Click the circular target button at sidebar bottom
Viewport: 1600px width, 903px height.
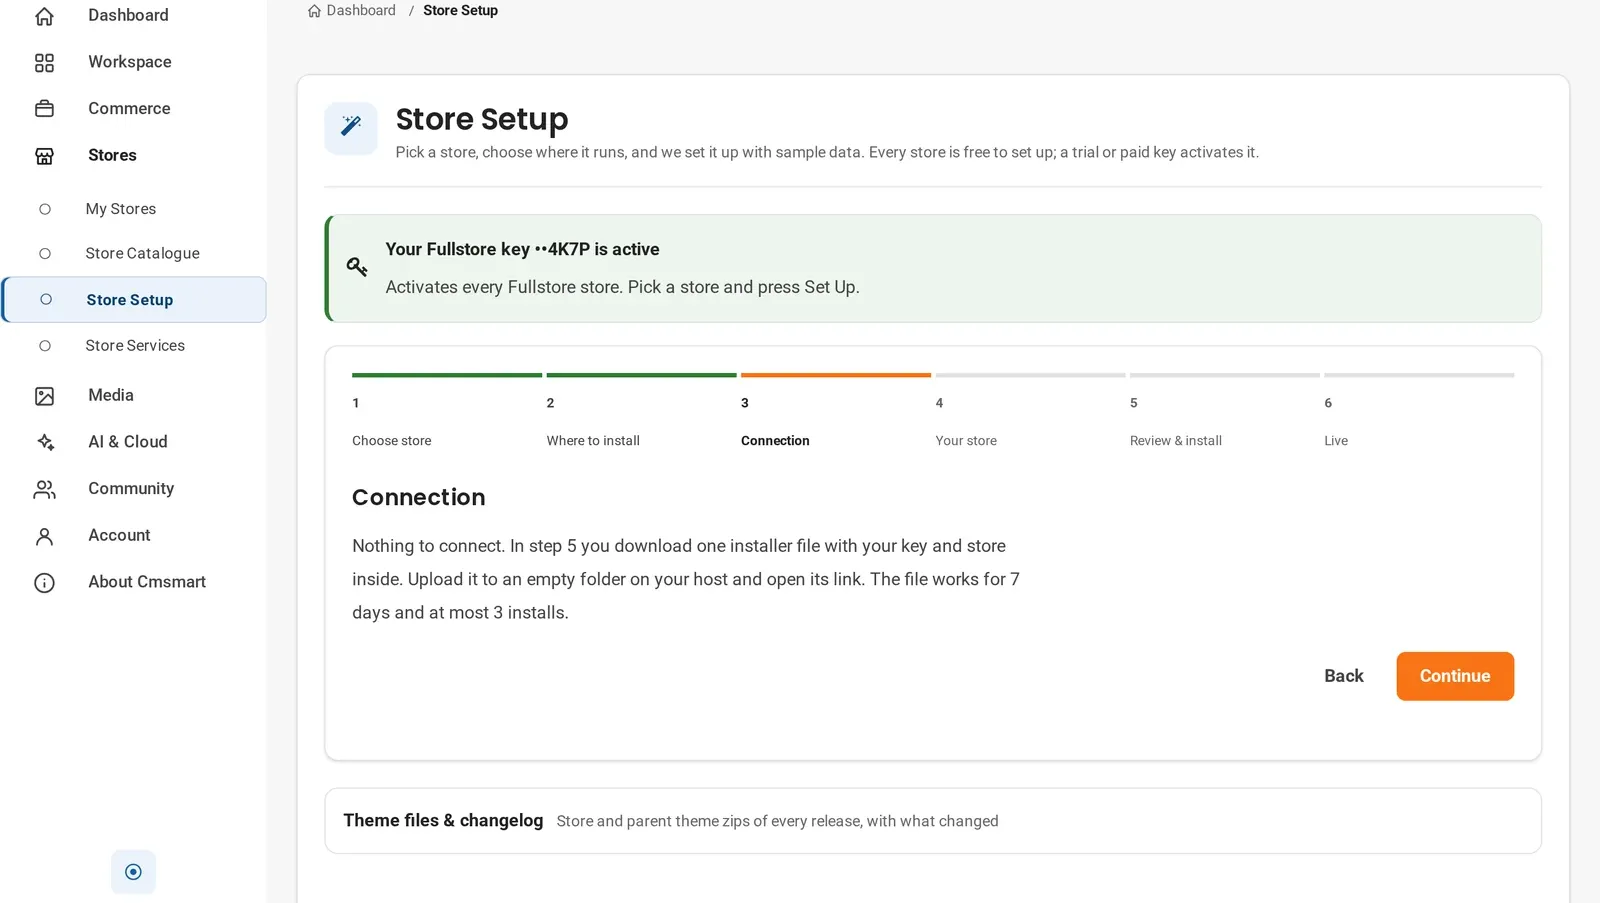[133, 872]
